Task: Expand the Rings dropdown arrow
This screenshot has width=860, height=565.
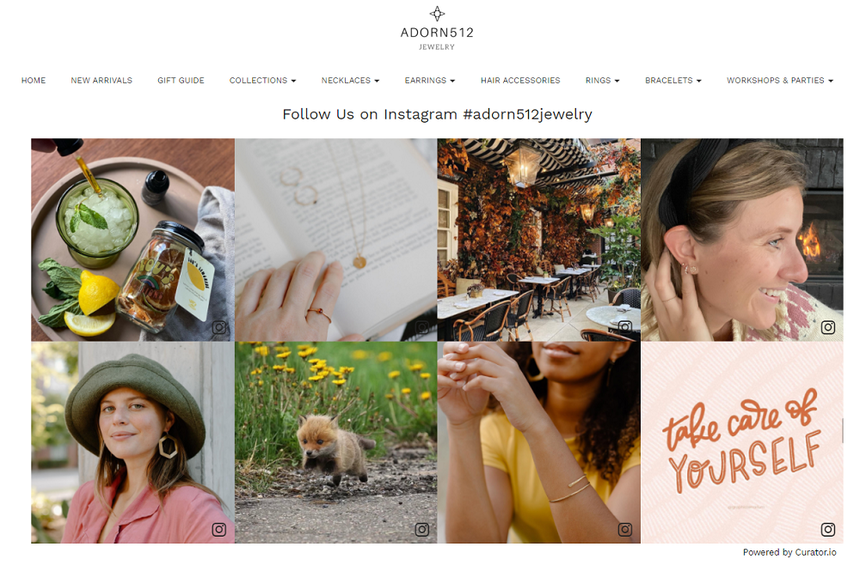Action: tap(616, 81)
